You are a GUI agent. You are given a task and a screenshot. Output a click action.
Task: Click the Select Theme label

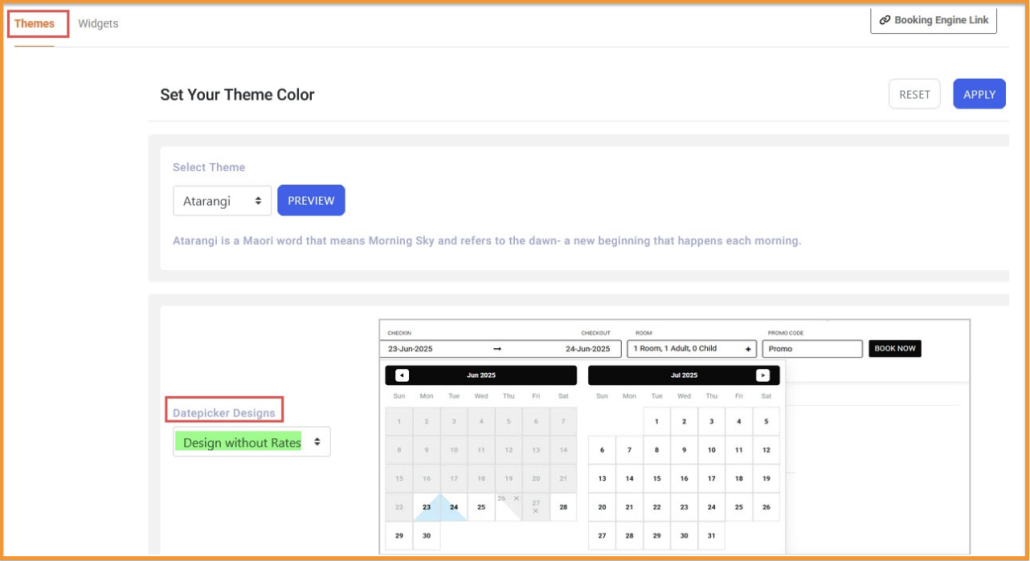click(209, 168)
